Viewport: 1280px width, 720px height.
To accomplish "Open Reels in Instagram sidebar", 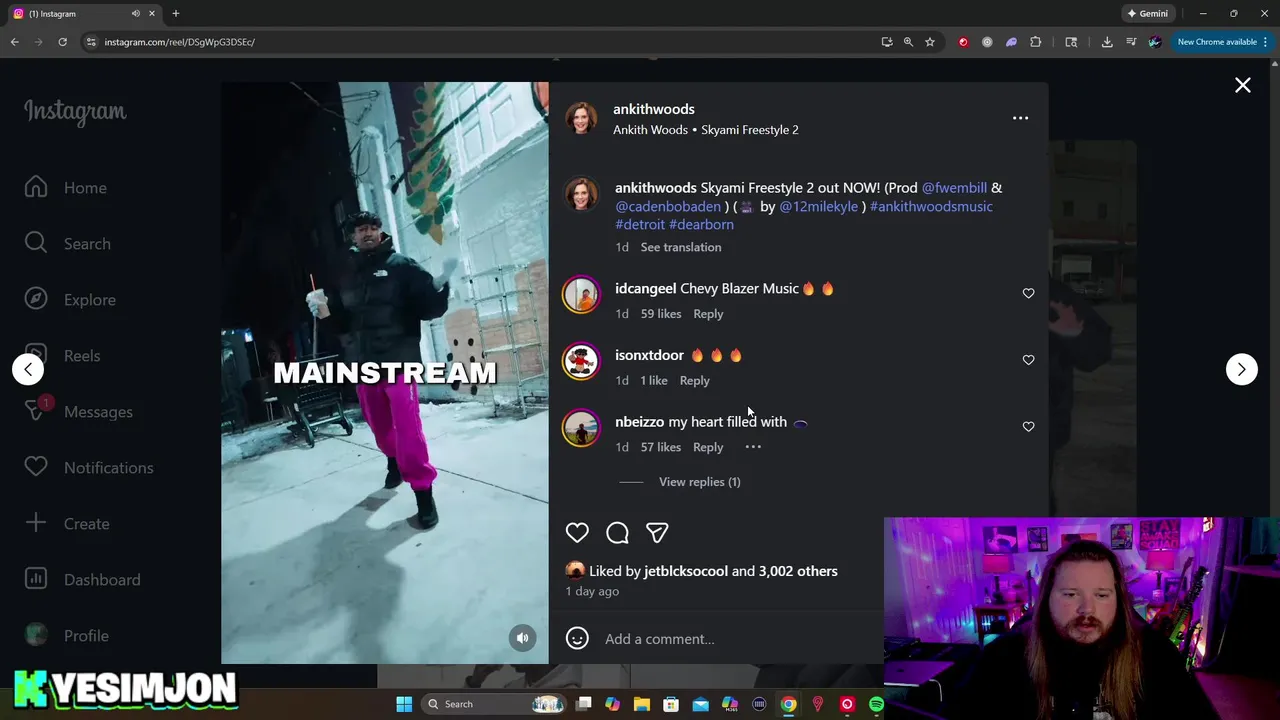I will pos(63,356).
